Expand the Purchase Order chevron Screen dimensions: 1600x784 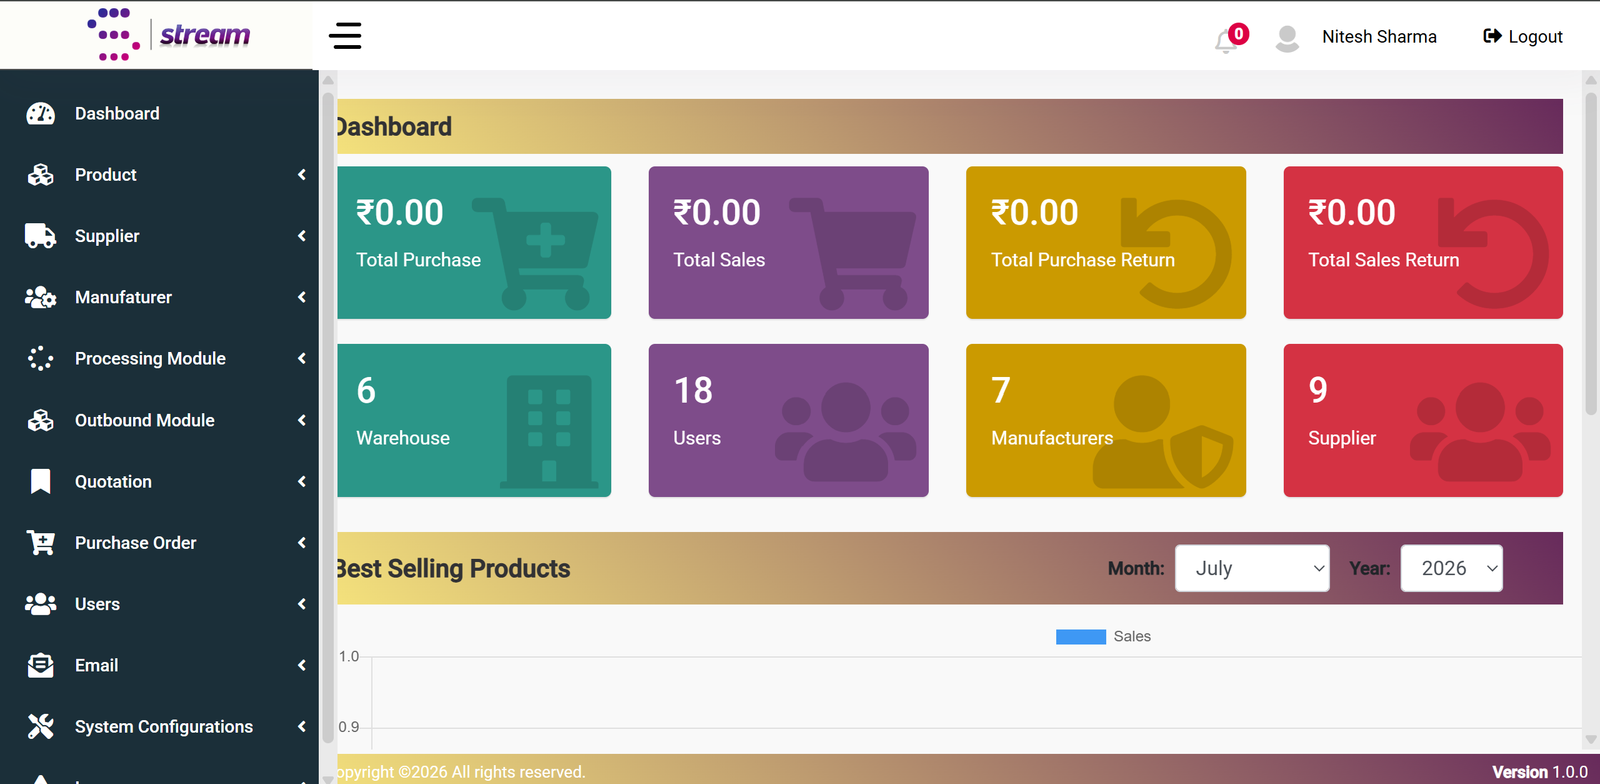pyautogui.click(x=301, y=542)
